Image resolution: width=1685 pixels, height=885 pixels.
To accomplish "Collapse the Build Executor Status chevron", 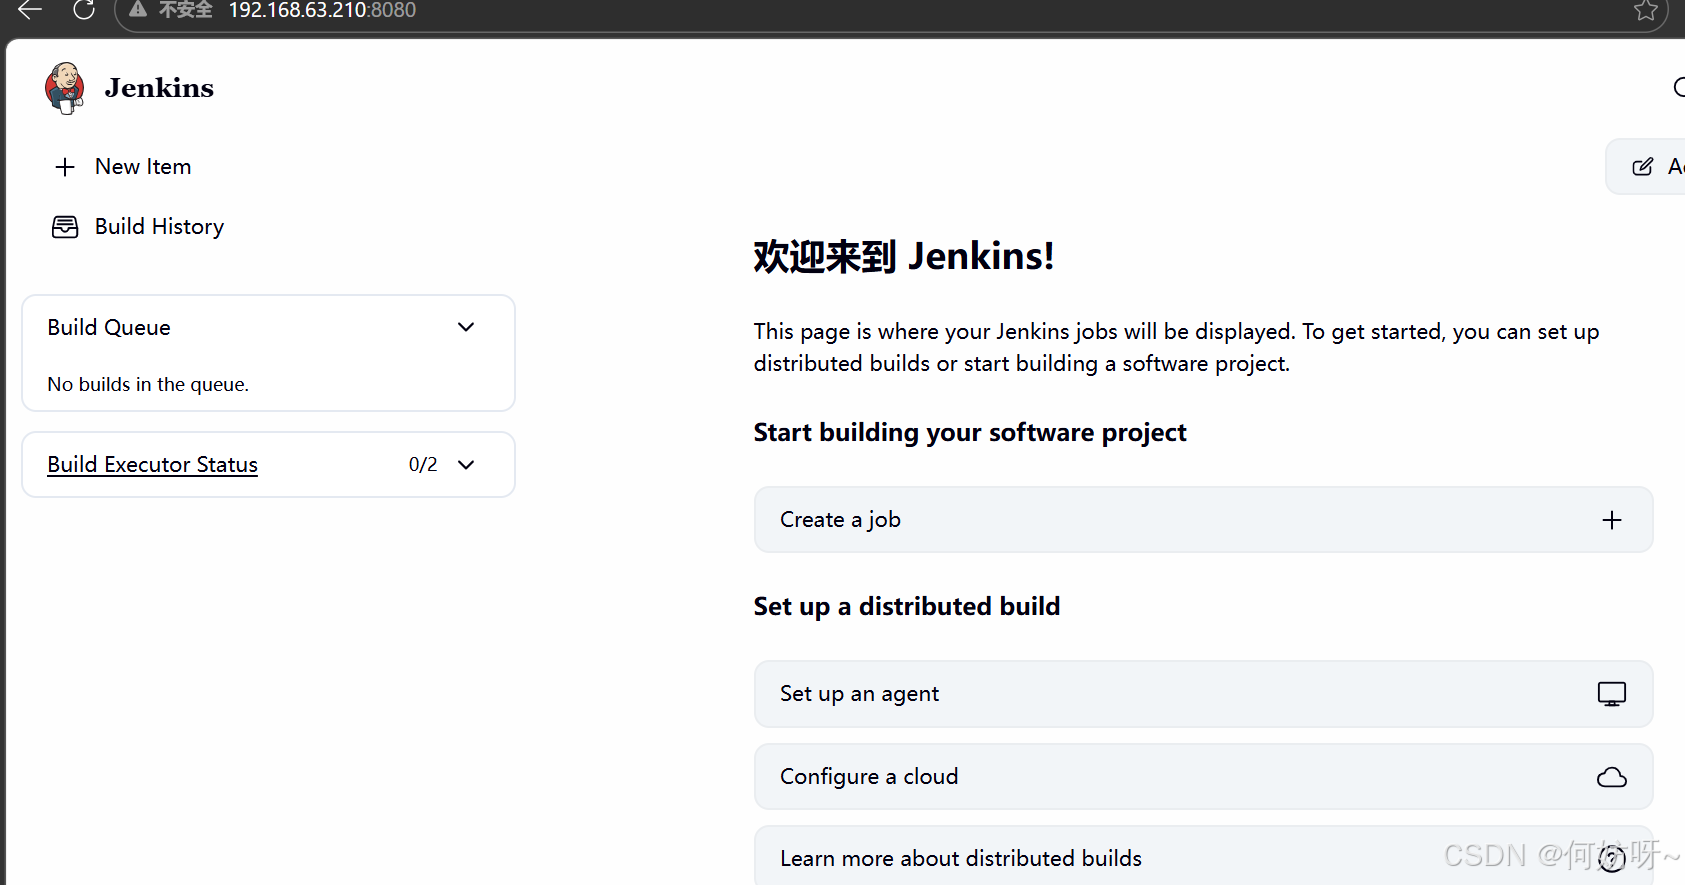I will click(466, 464).
